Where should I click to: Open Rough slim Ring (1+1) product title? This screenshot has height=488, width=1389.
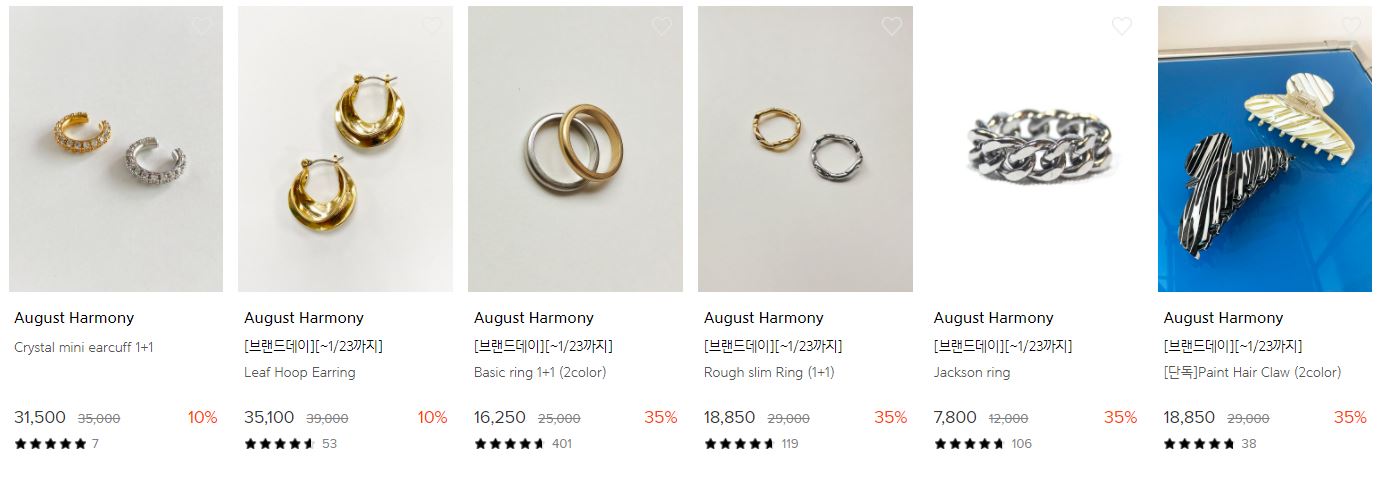(x=769, y=372)
